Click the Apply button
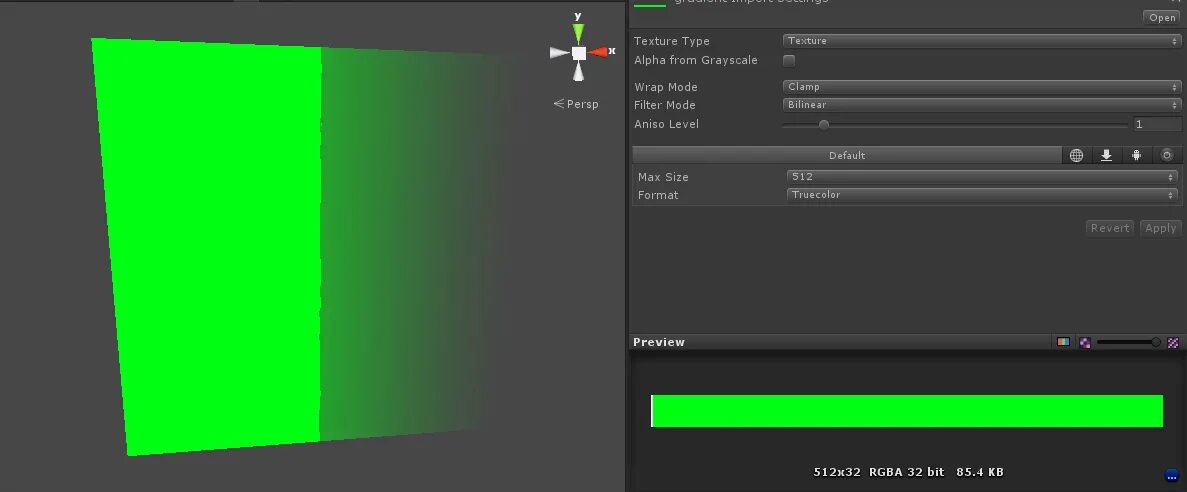The height and width of the screenshot is (492, 1187). tap(1160, 228)
